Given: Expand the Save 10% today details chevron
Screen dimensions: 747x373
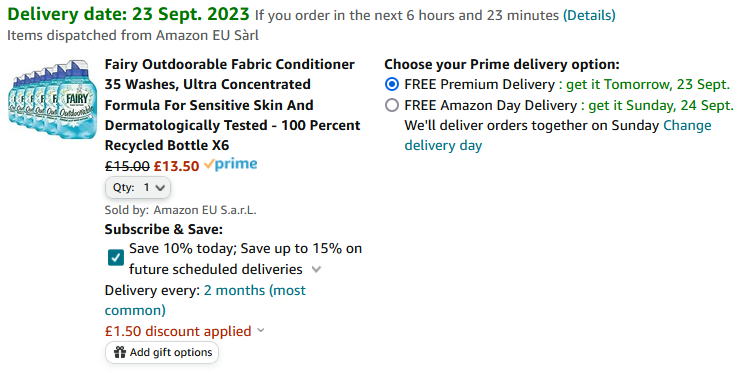Looking at the screenshot, I should coord(316,270).
